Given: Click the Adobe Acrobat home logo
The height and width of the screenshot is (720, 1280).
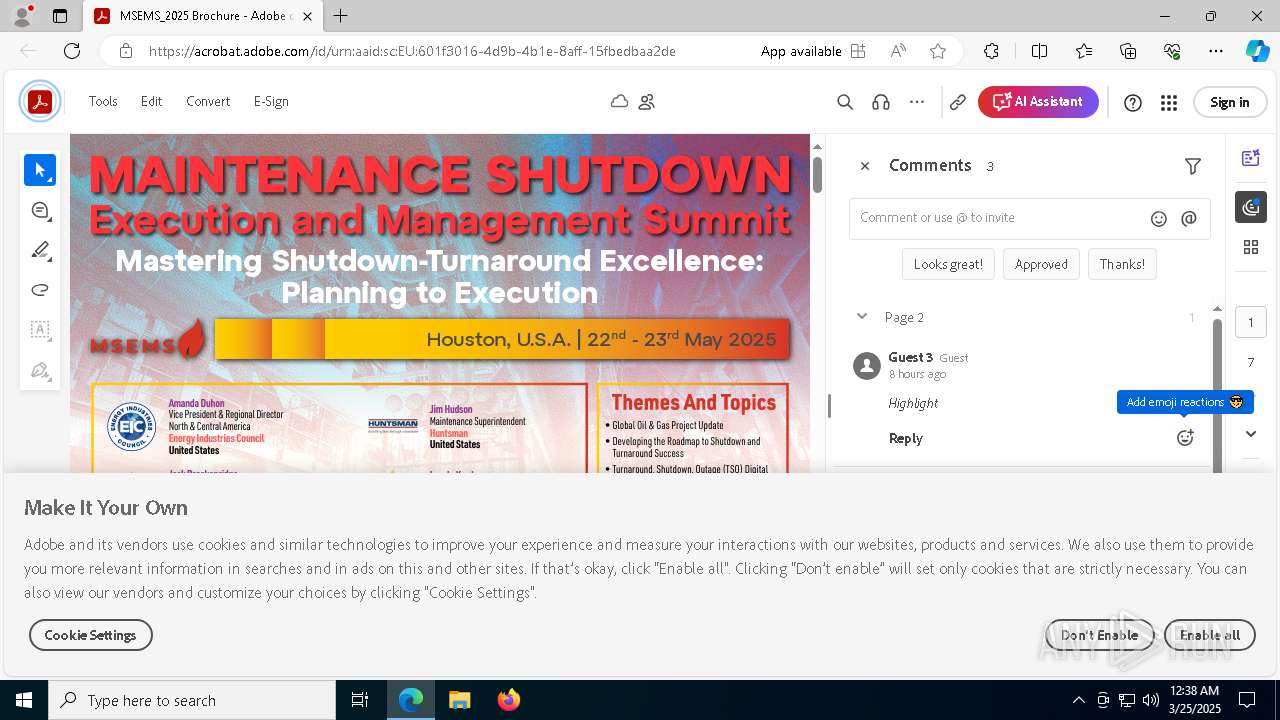Looking at the screenshot, I should [x=40, y=101].
